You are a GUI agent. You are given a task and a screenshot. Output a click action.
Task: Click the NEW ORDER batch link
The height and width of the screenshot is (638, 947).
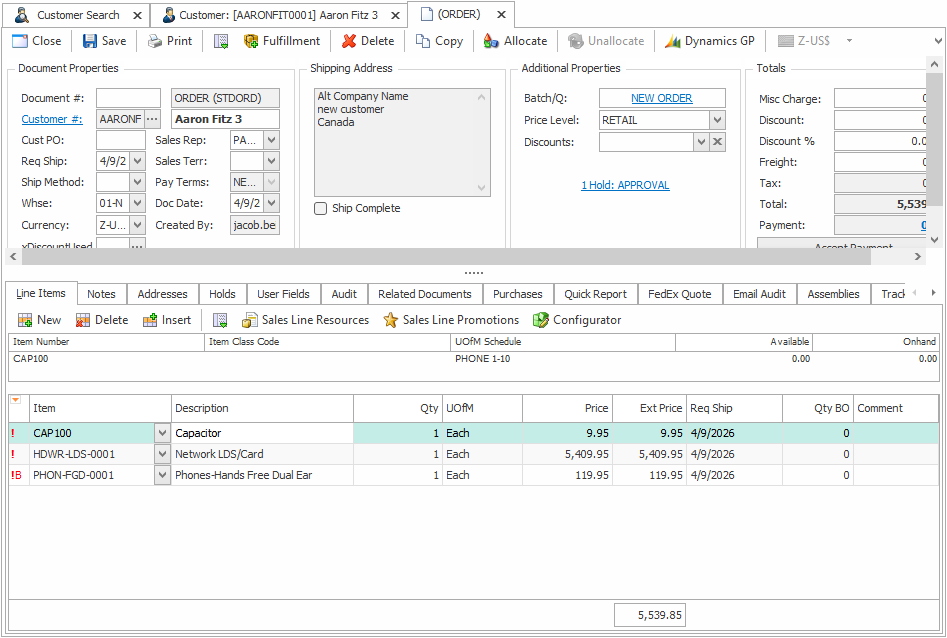pos(661,98)
